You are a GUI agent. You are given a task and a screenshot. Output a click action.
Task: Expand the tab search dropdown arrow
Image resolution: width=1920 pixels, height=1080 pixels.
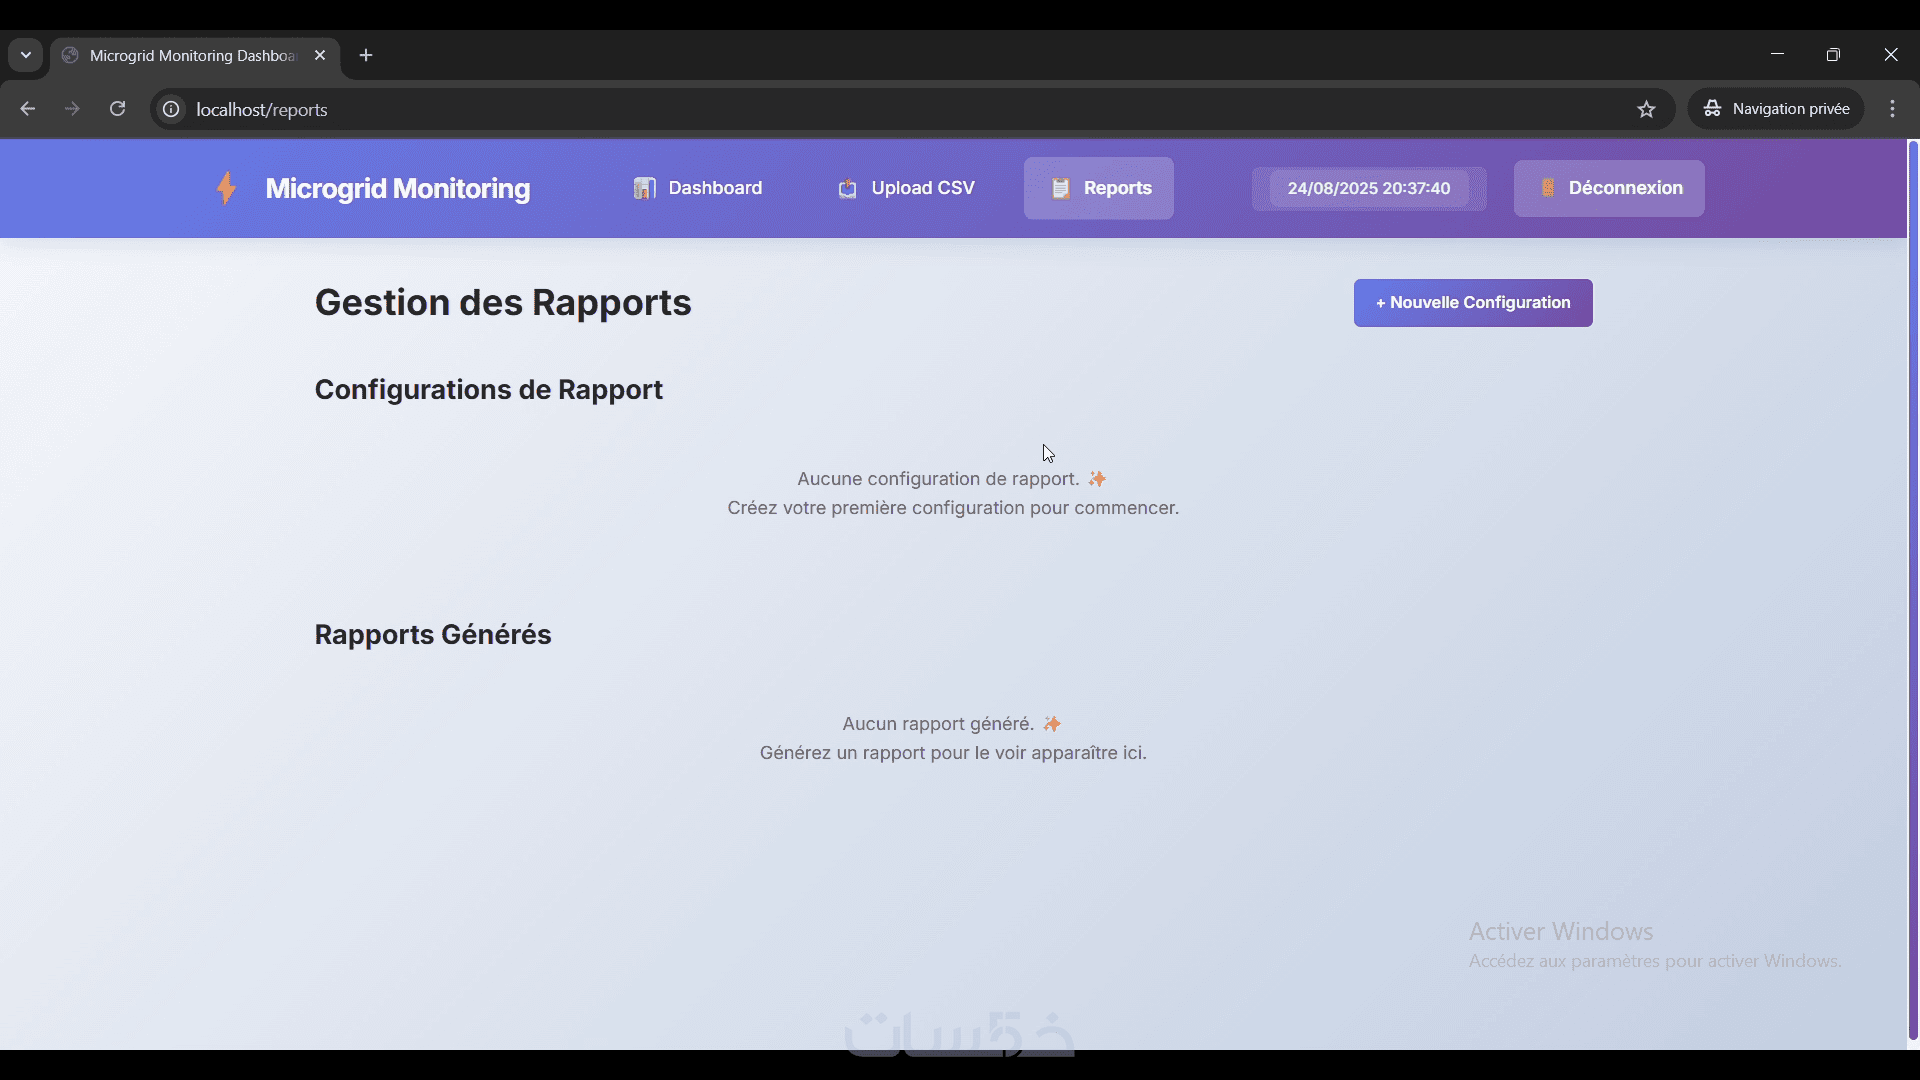[x=26, y=55]
